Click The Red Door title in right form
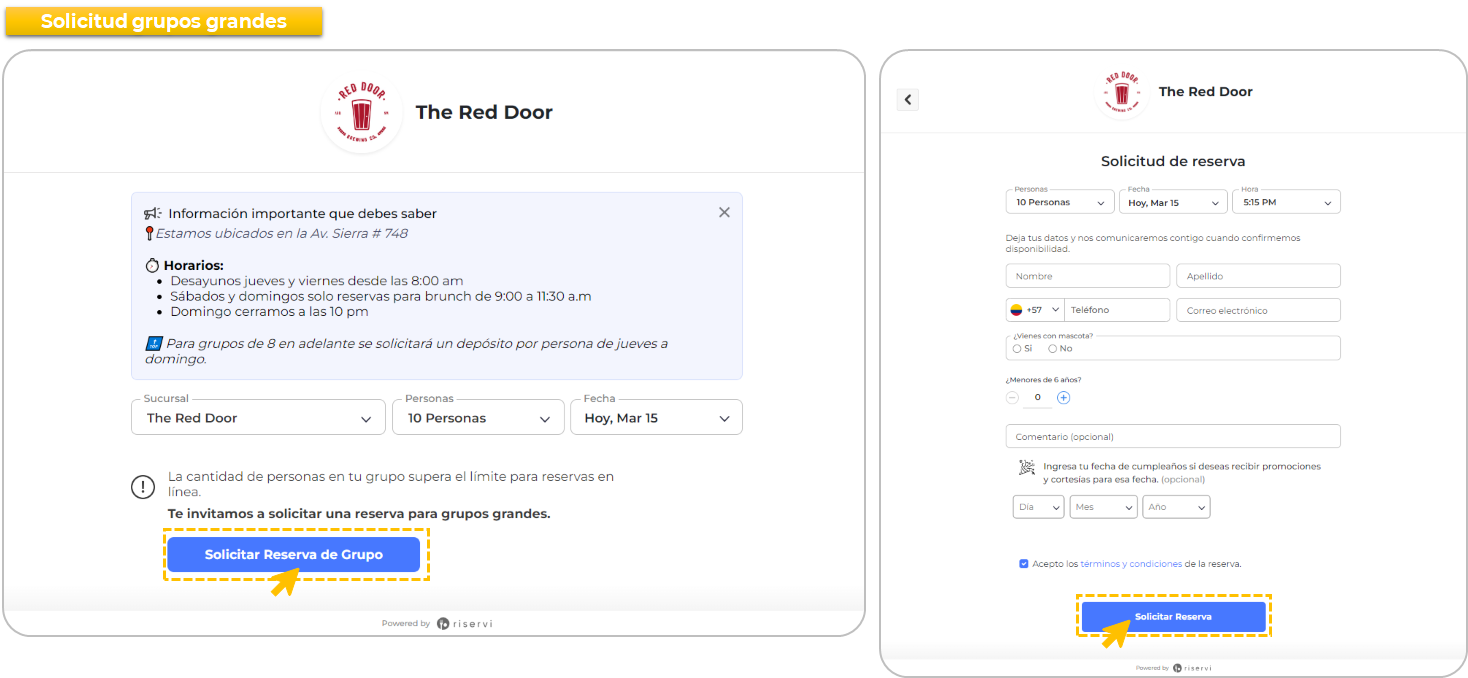1468x678 pixels. click(x=1205, y=91)
